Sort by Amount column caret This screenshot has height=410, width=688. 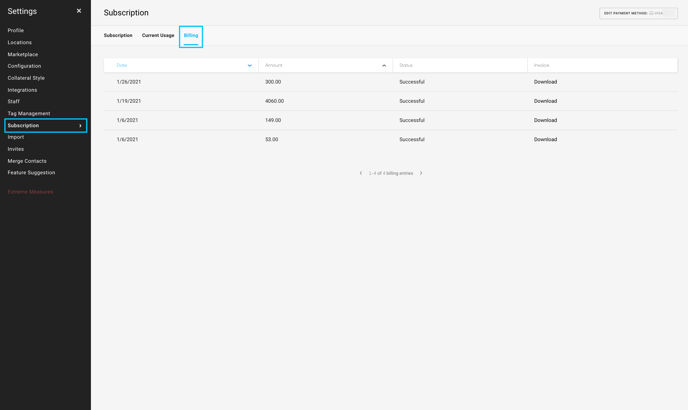coord(384,65)
